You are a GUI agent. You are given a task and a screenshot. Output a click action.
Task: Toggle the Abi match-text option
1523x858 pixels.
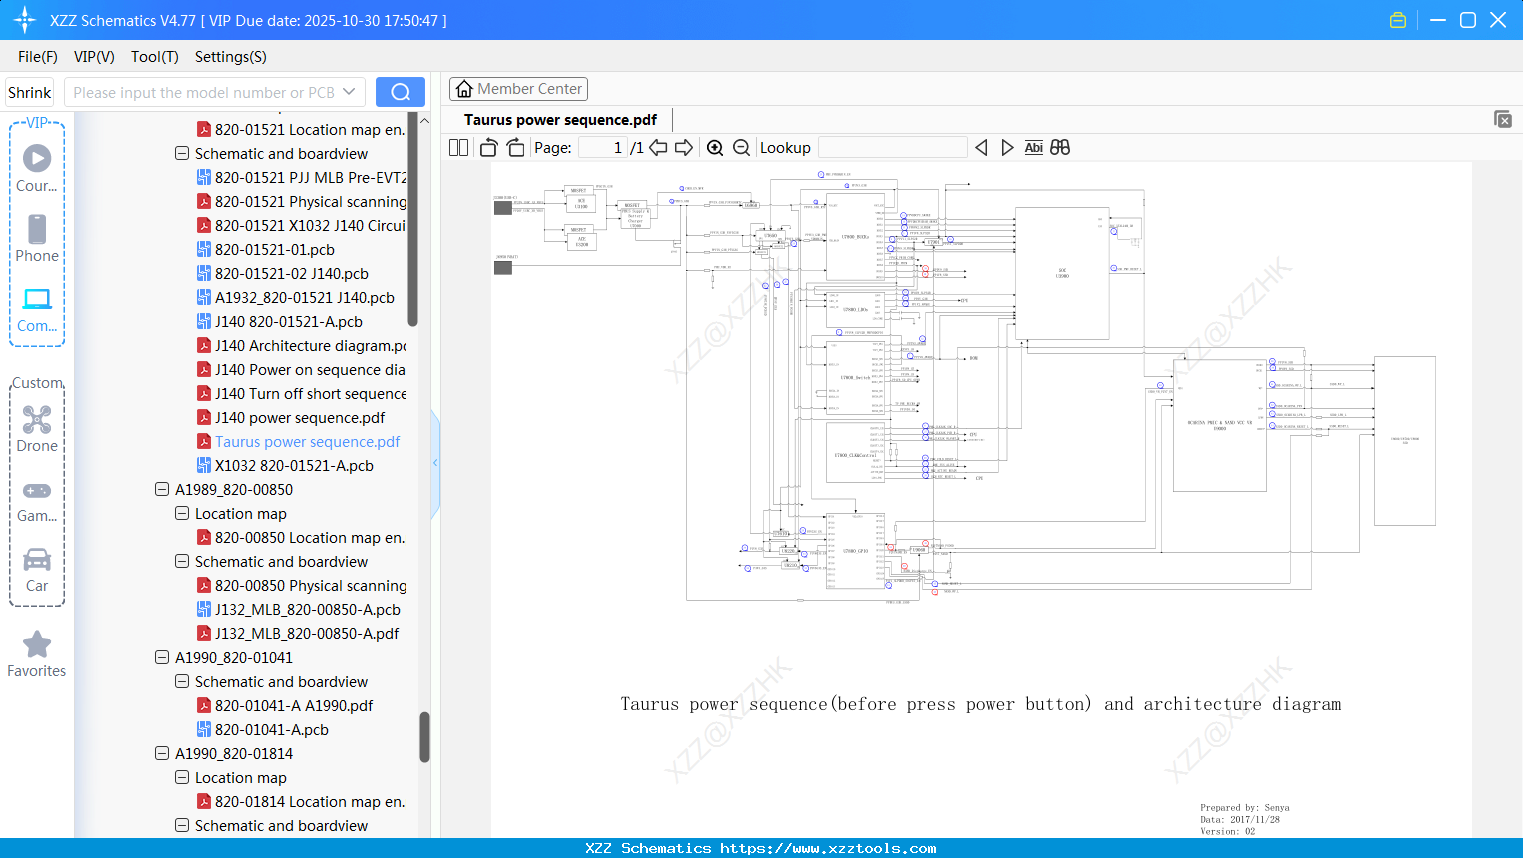click(1033, 148)
